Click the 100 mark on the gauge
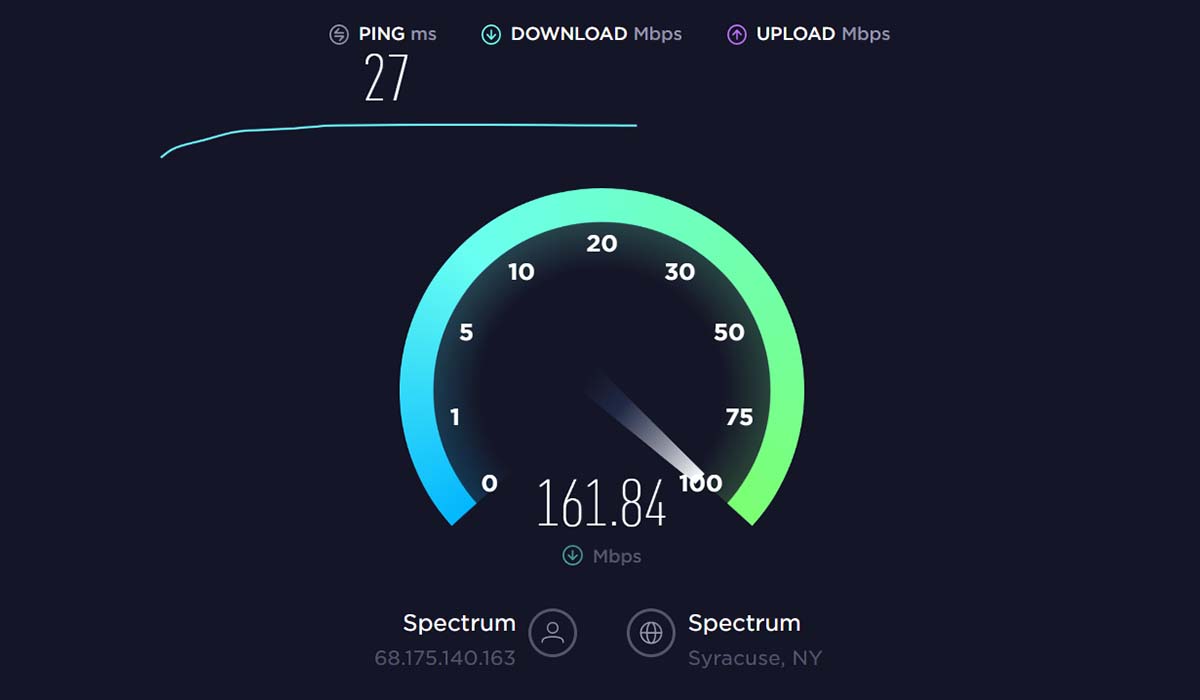 pyautogui.click(x=700, y=483)
